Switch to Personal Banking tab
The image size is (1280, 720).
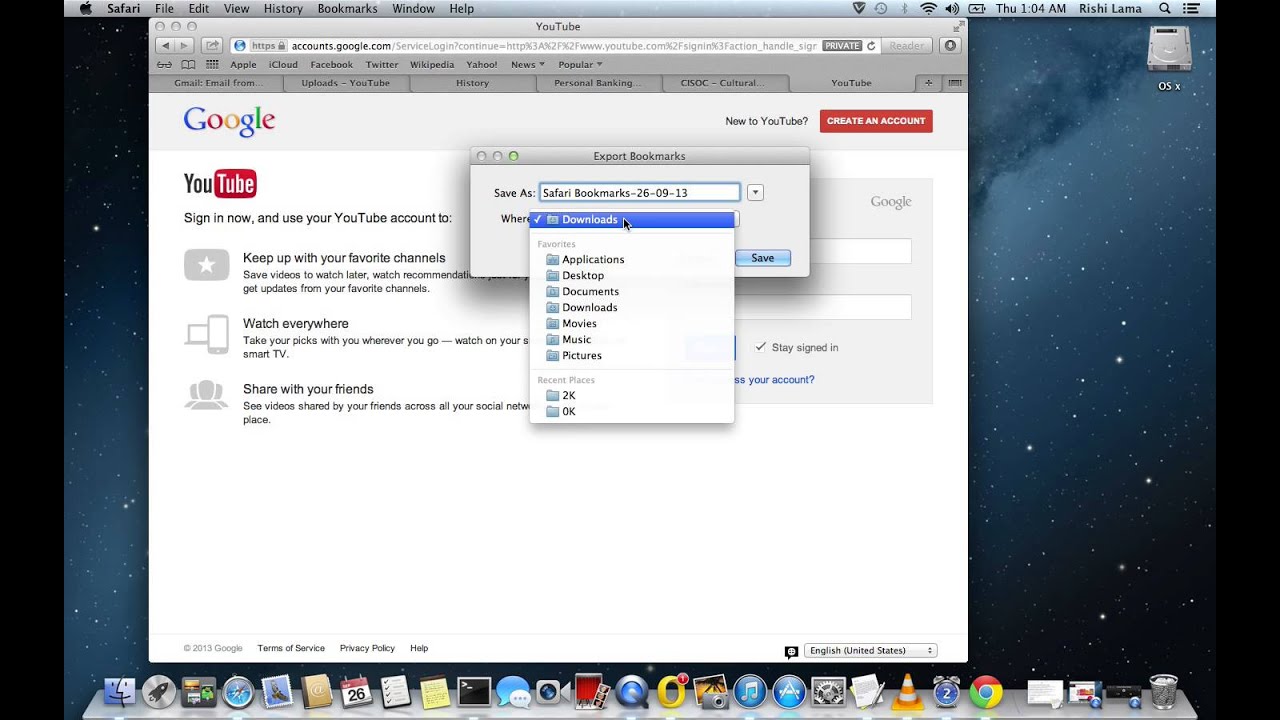599,83
